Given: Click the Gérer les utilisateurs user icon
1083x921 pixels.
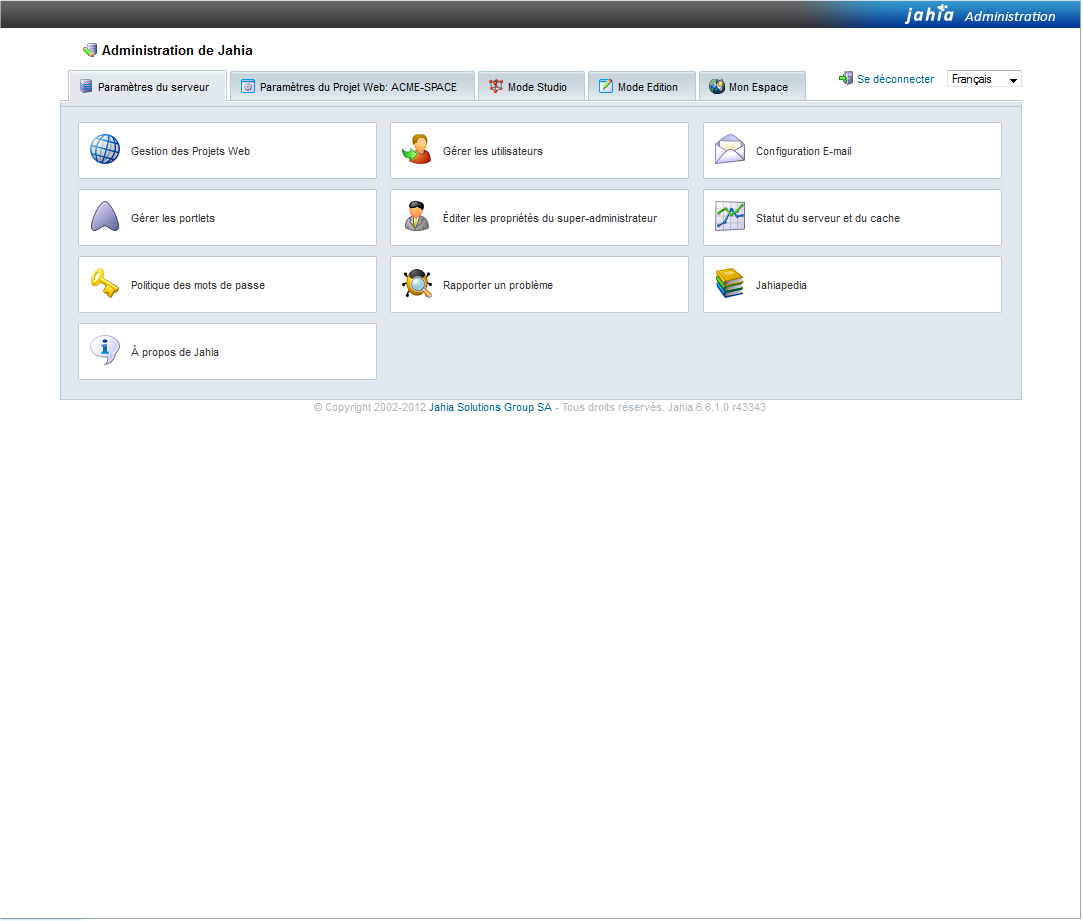Looking at the screenshot, I should [417, 149].
